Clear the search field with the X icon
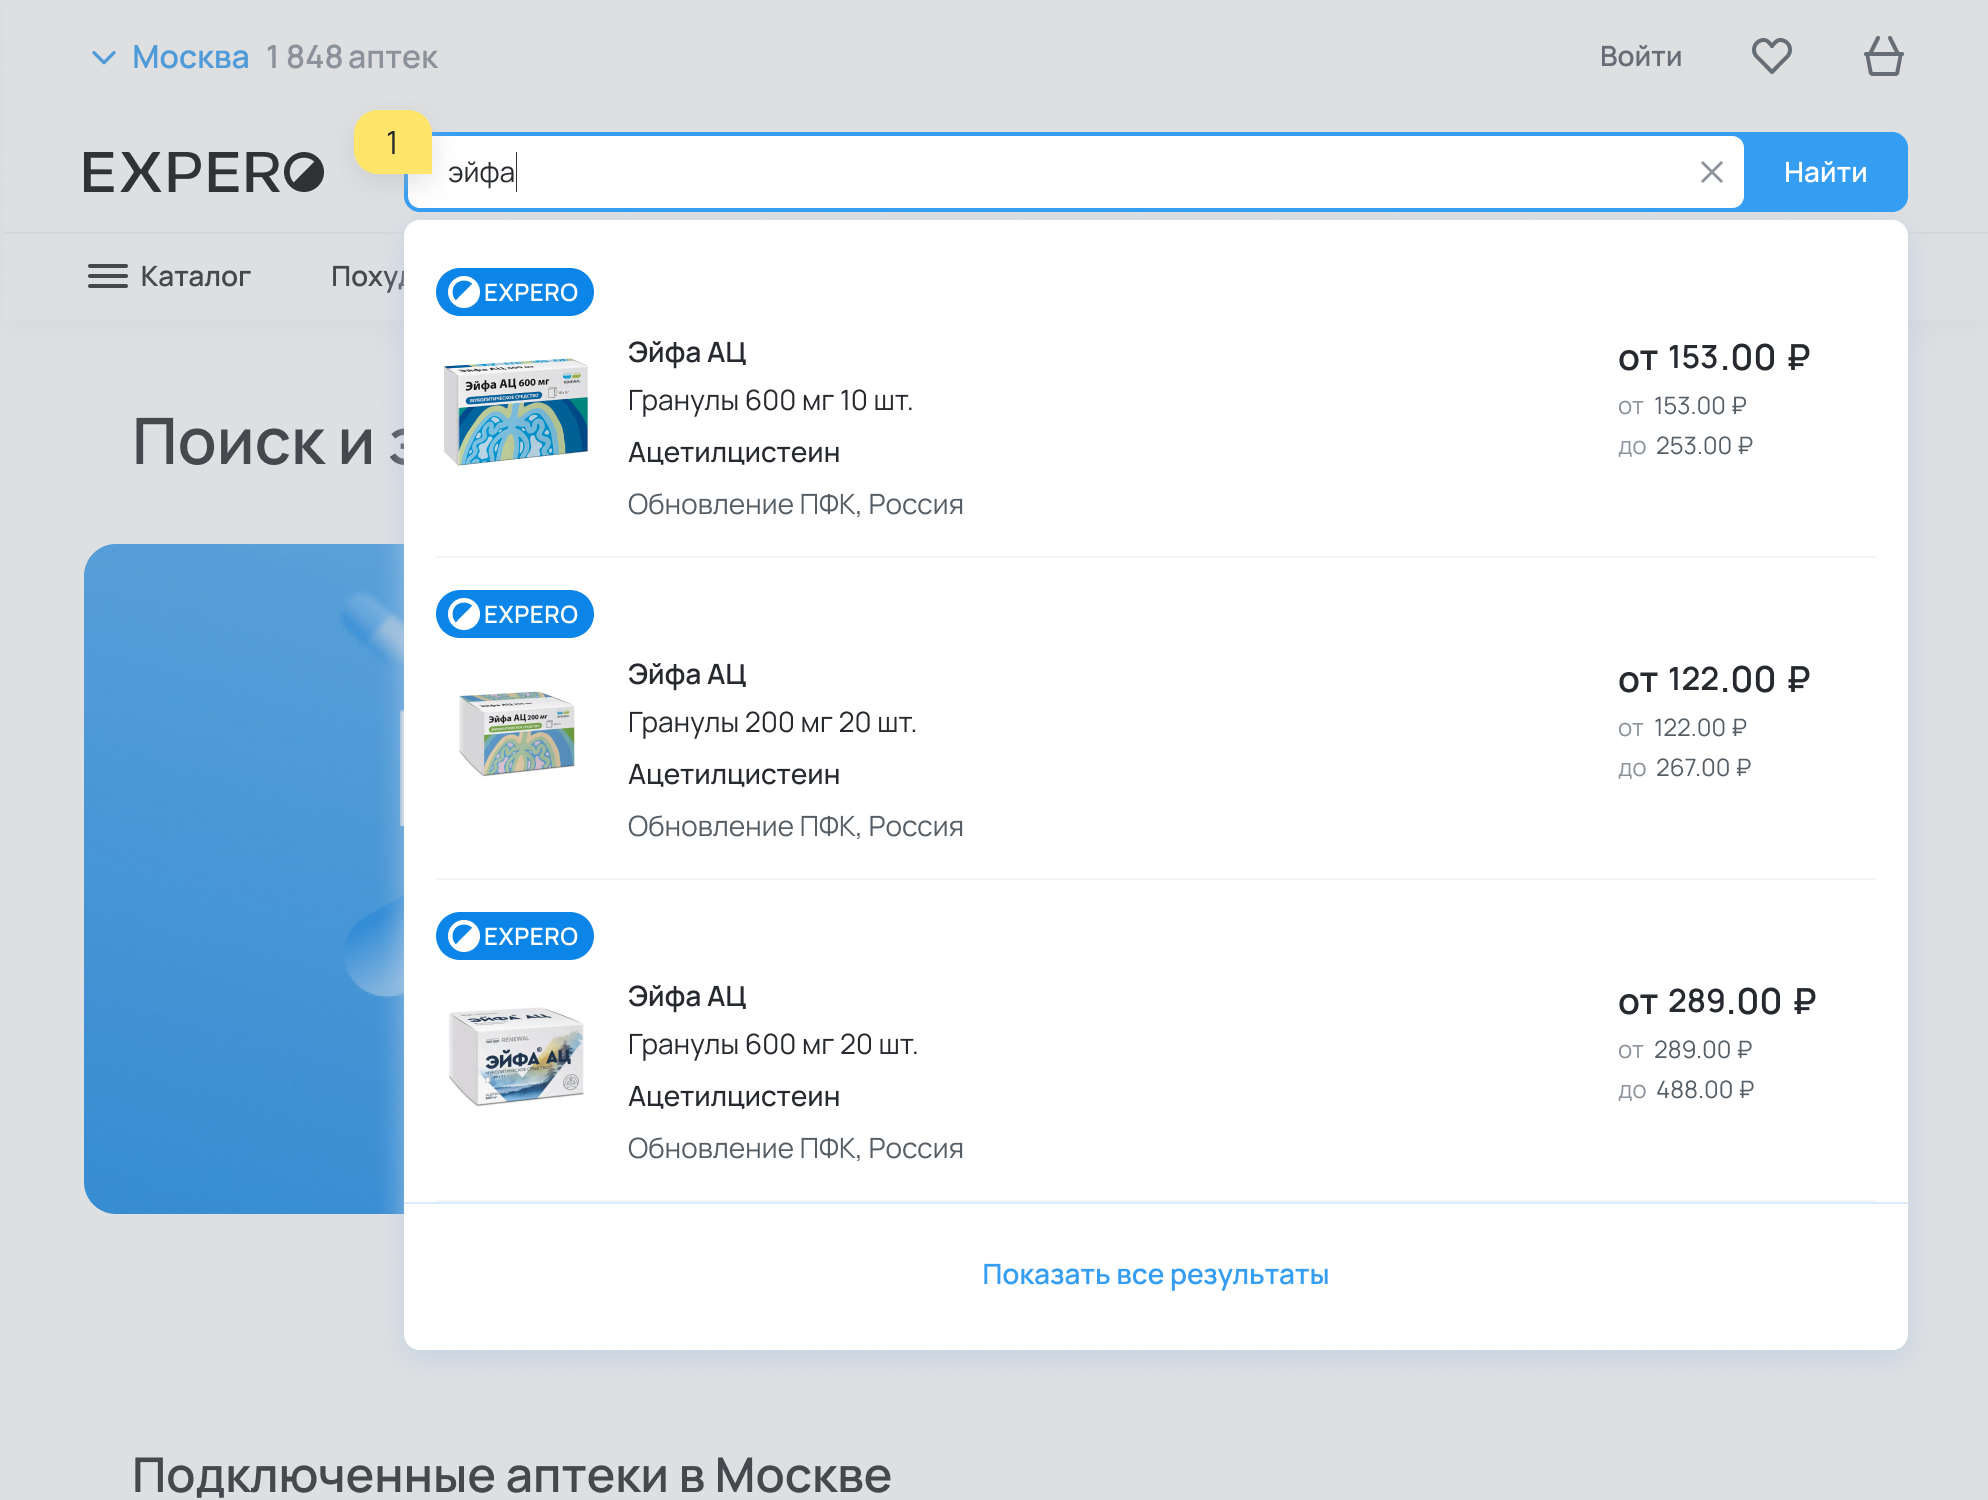The height and width of the screenshot is (1500, 1988). click(1711, 172)
